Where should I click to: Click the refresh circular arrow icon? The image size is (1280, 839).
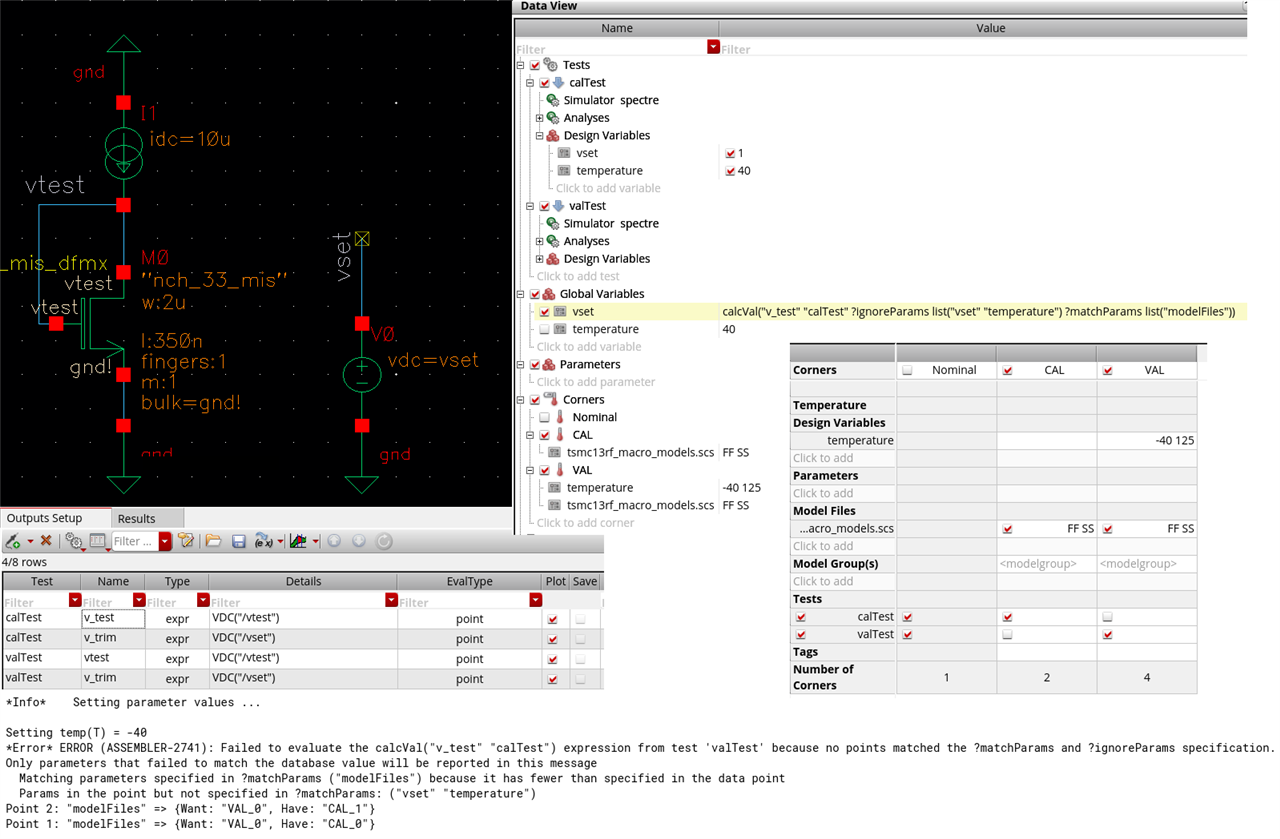click(384, 541)
